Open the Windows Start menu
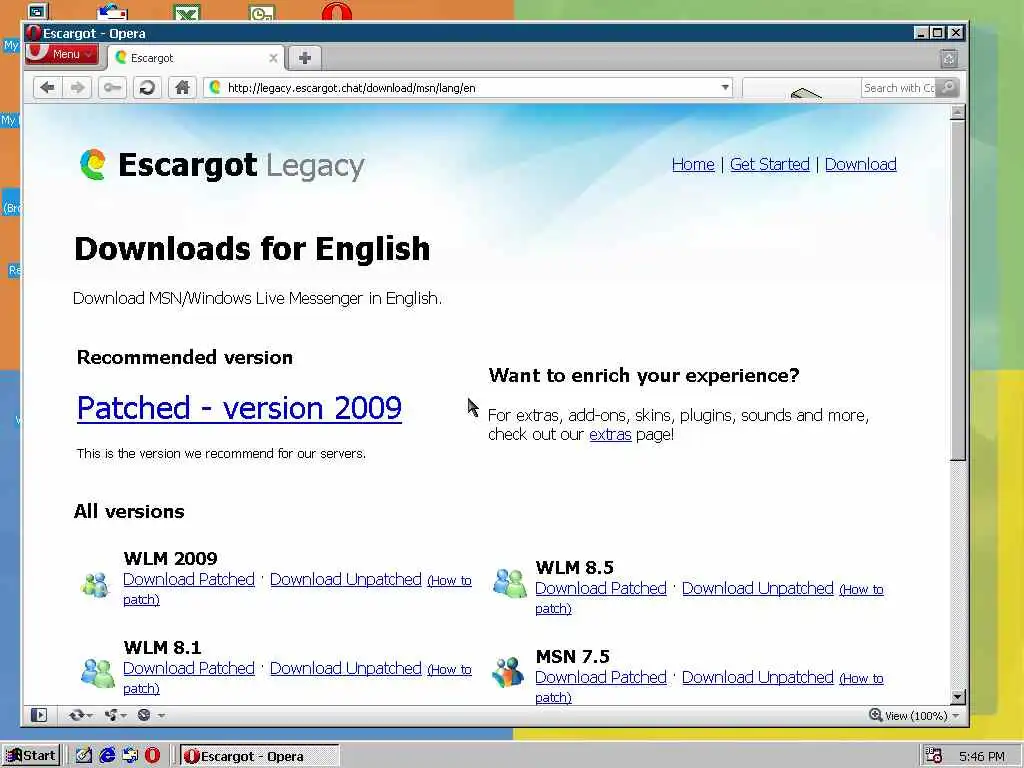Screen dimensions: 1024x768 (31, 756)
